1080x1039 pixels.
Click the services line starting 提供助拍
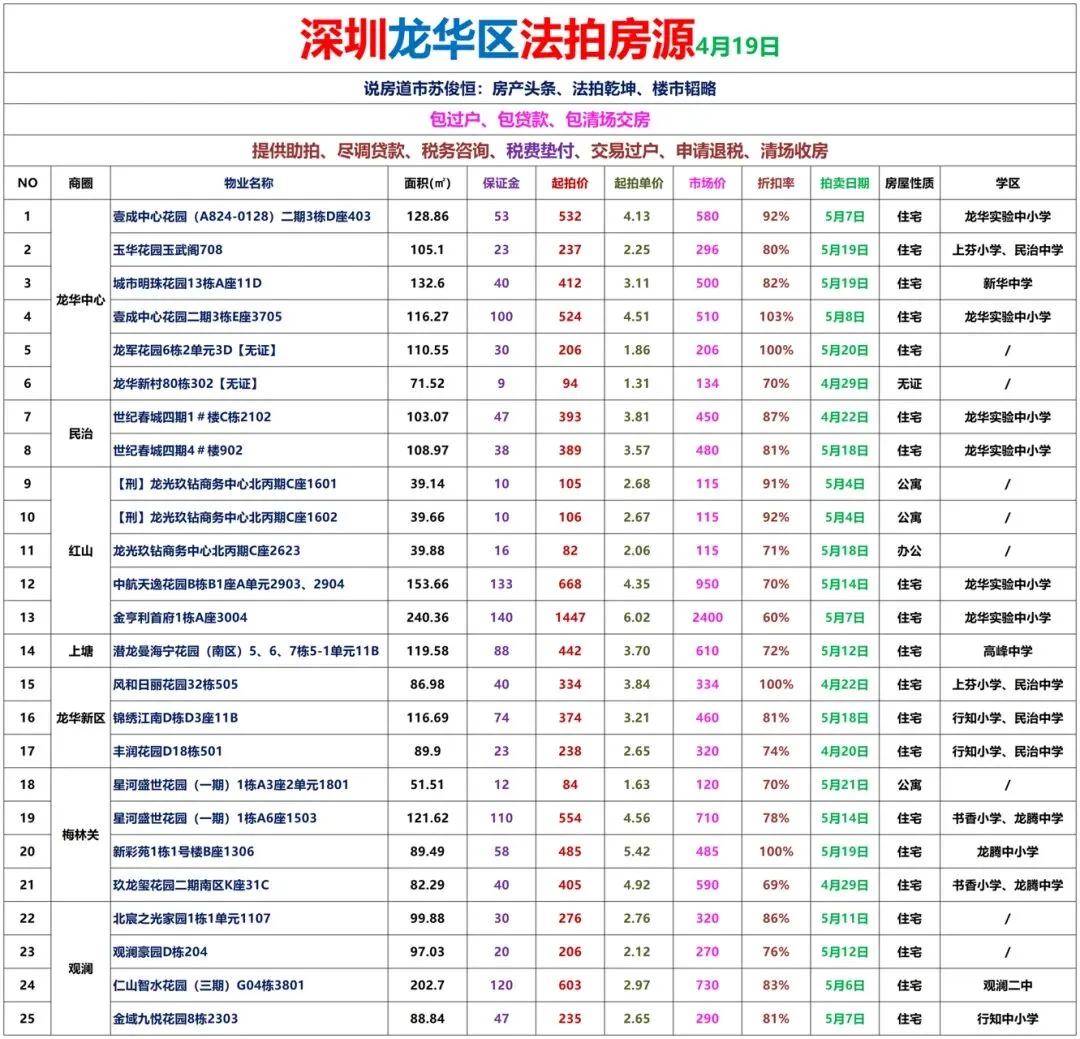(x=540, y=150)
